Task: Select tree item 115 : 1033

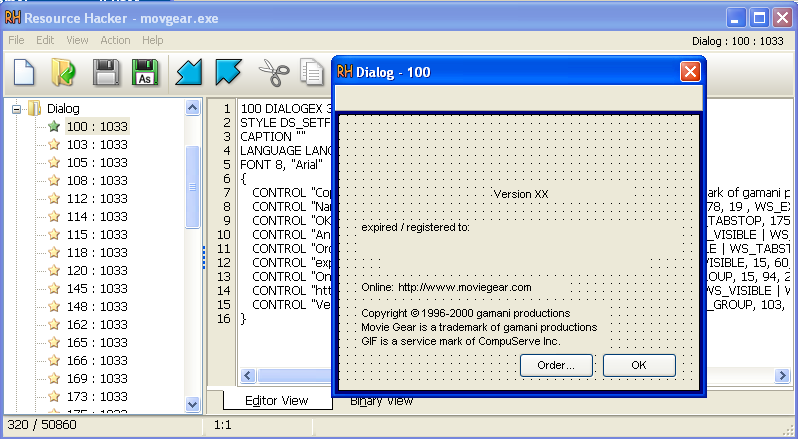Action: tap(97, 235)
